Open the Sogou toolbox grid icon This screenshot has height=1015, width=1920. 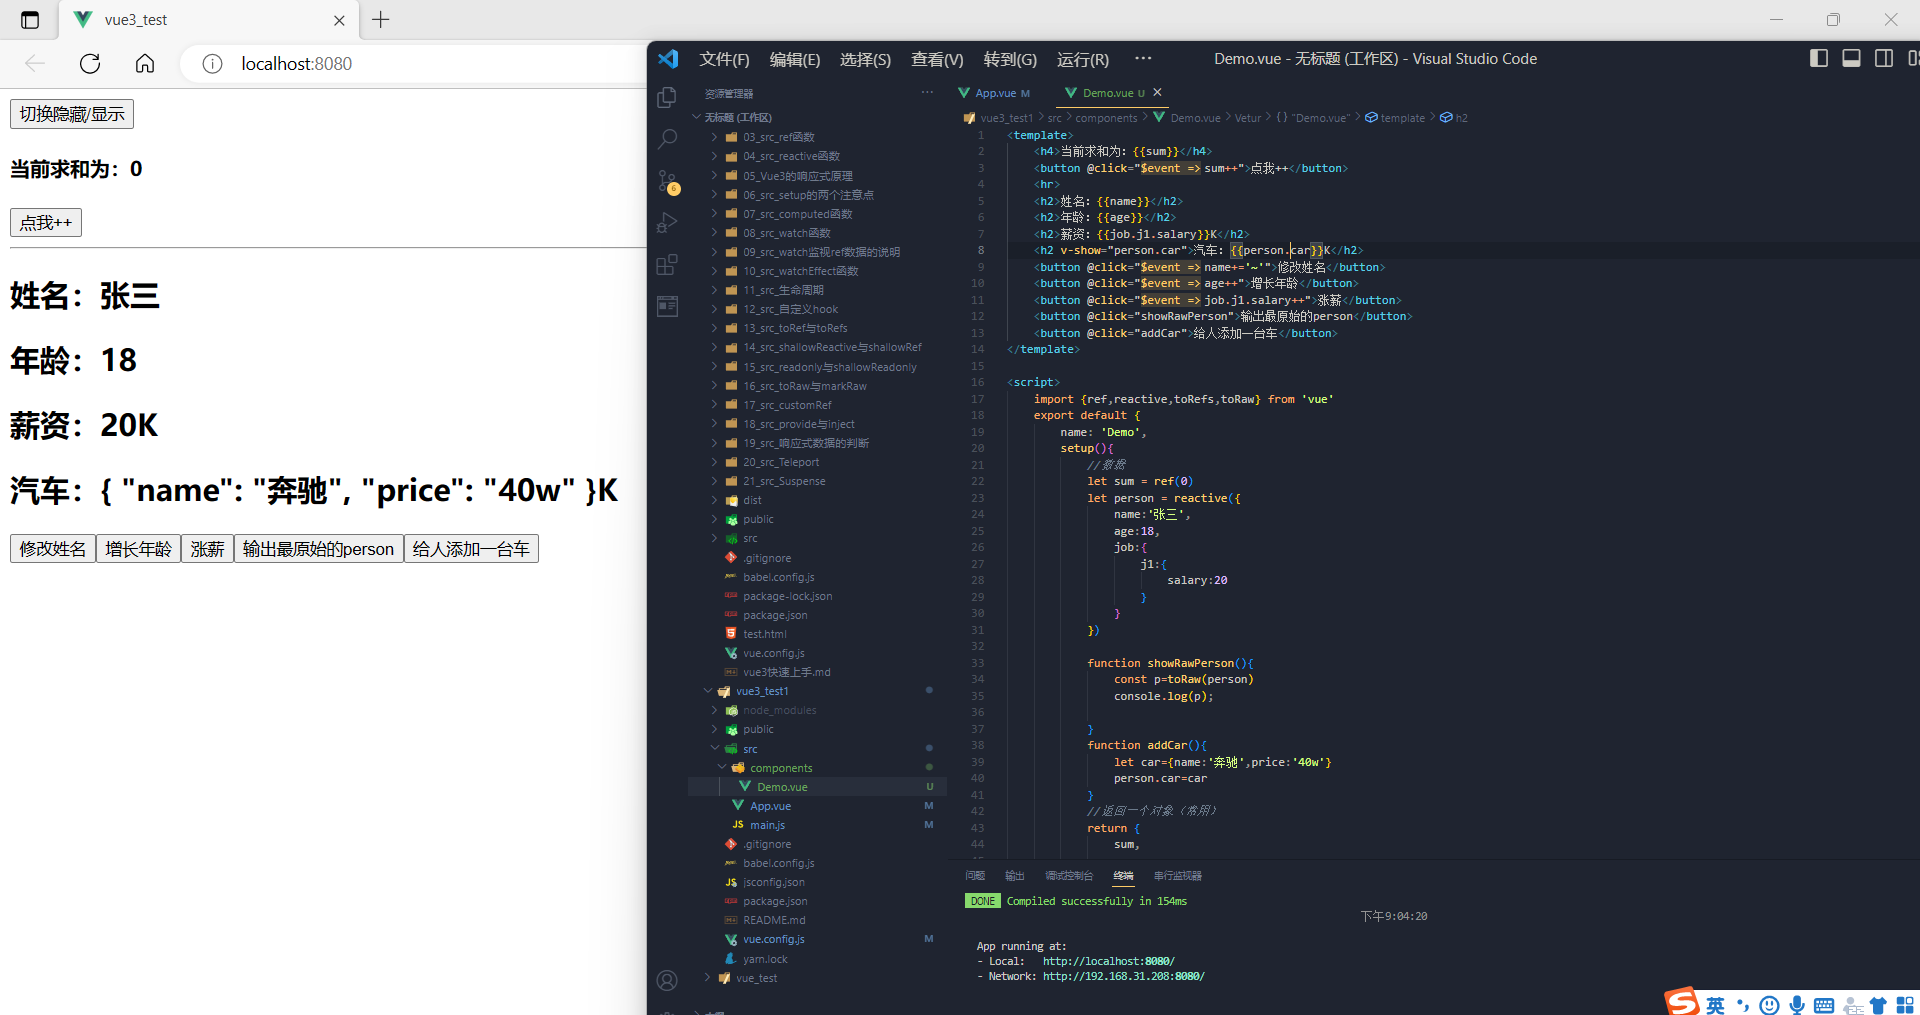[x=1905, y=1005]
